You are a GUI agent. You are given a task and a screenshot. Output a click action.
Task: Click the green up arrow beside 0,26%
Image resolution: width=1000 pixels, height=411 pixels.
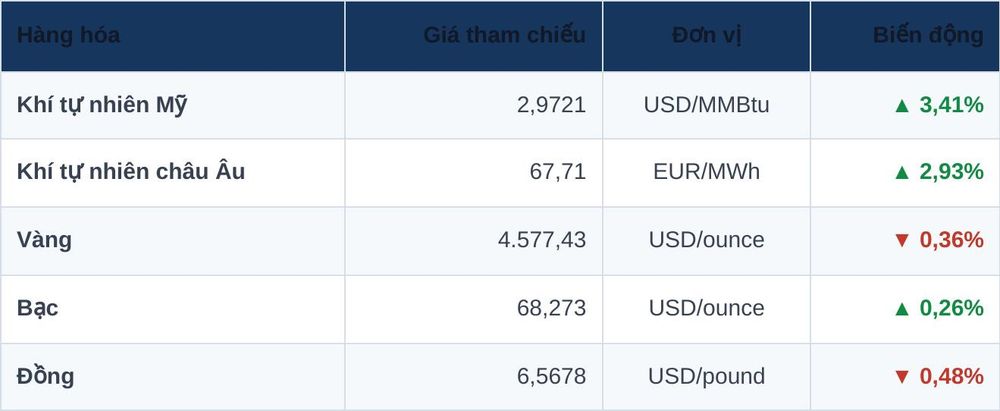coord(902,309)
